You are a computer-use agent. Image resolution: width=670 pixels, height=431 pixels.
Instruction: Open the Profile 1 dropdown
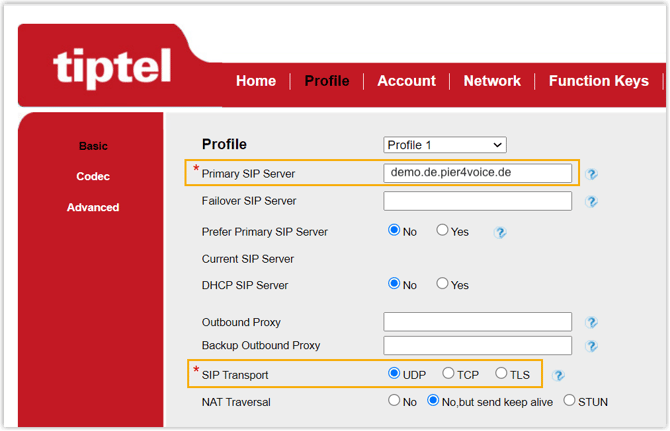pos(445,145)
